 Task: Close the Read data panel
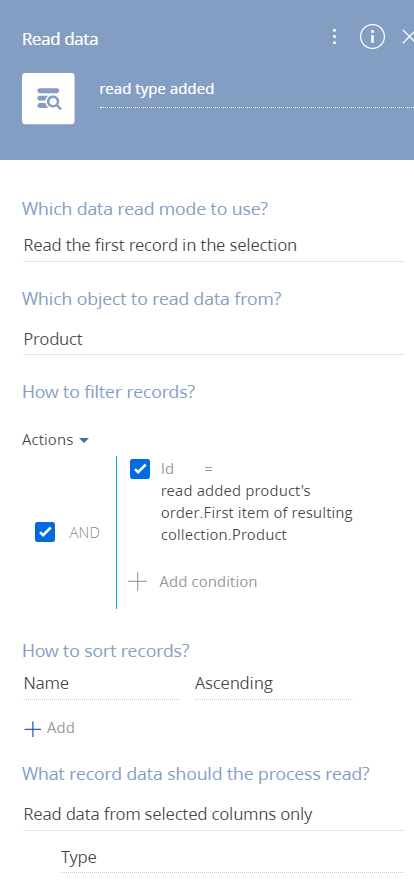(407, 37)
